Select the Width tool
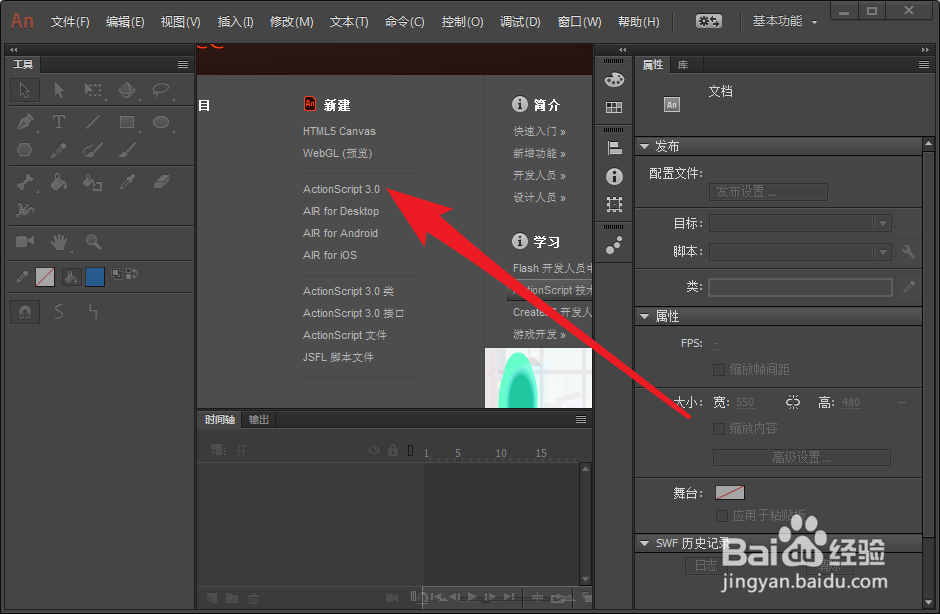The image size is (940, 614). [x=25, y=209]
